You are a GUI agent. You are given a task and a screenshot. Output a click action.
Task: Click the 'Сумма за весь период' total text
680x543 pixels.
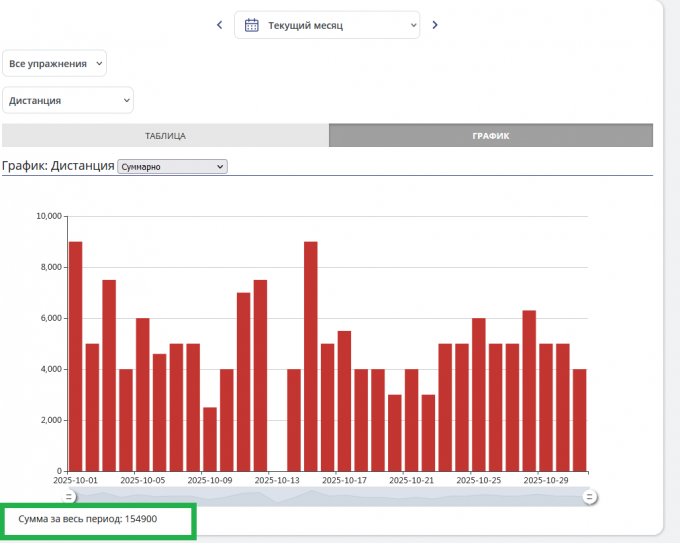coord(88,520)
